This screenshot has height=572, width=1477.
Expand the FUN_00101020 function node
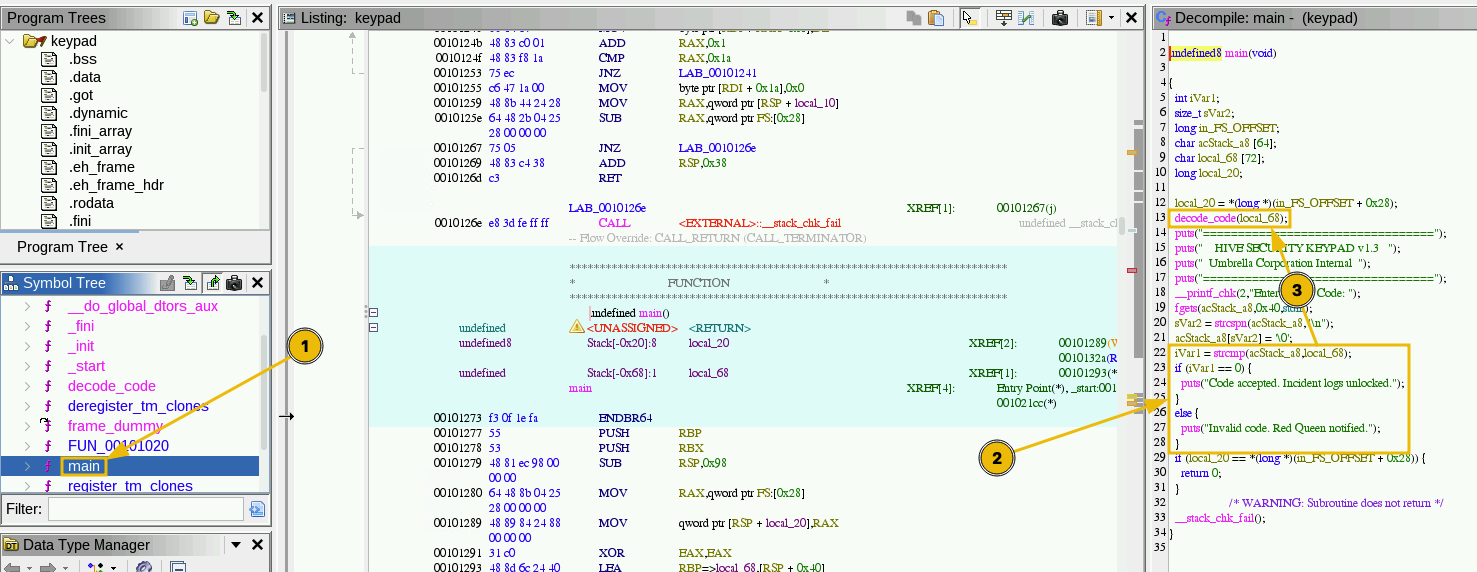coord(27,446)
